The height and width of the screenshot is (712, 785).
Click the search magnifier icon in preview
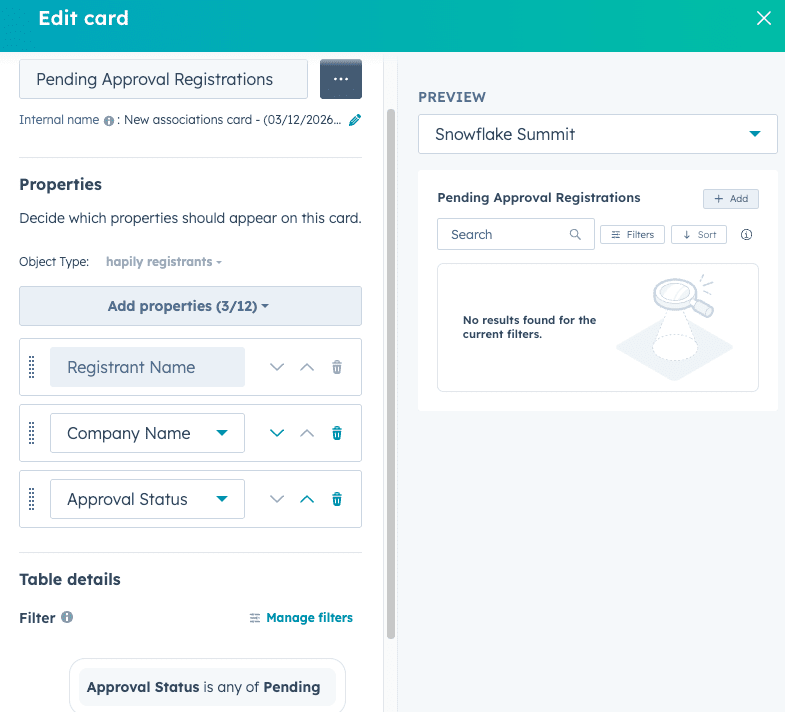(x=575, y=235)
